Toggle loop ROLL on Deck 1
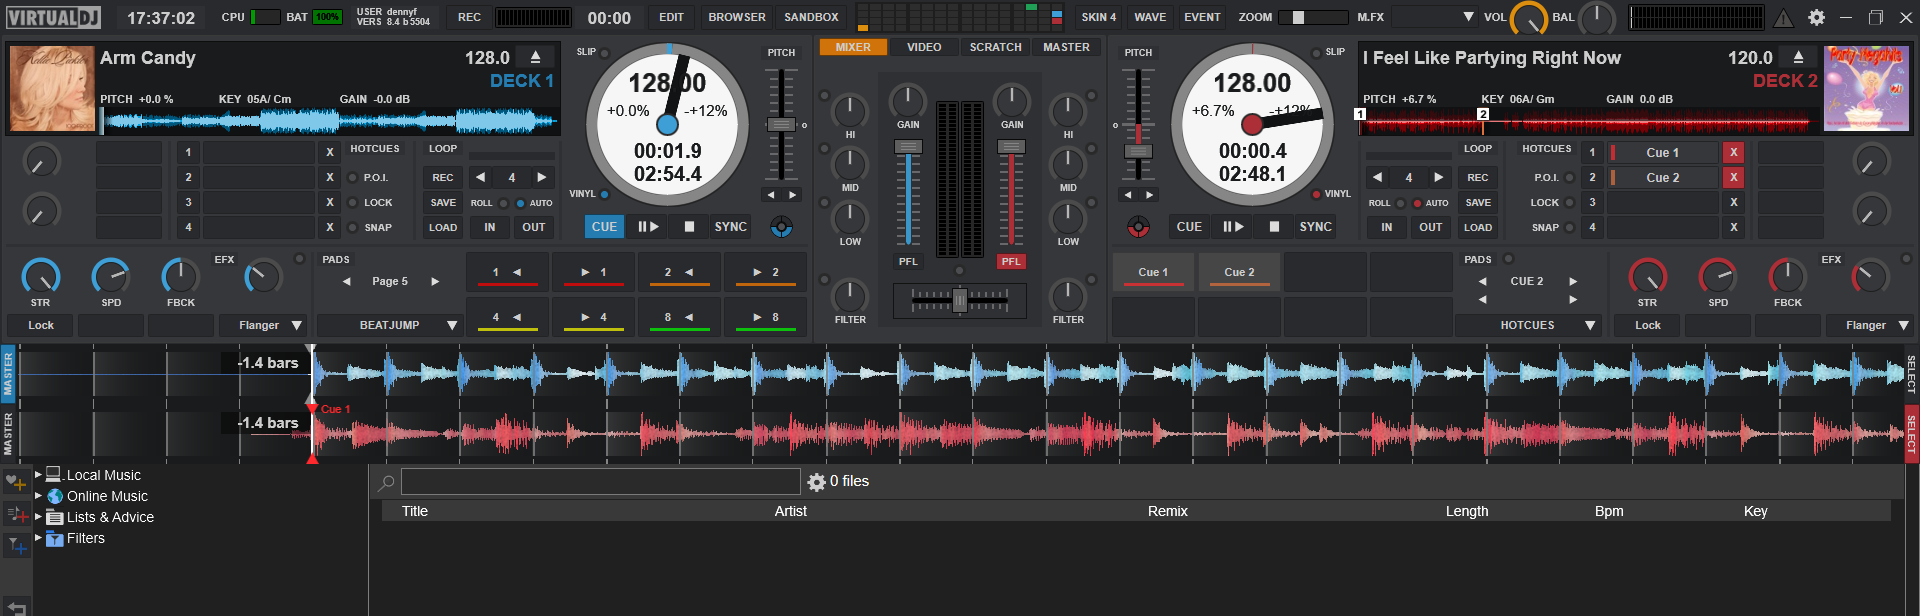This screenshot has width=1920, height=616. pyautogui.click(x=503, y=203)
